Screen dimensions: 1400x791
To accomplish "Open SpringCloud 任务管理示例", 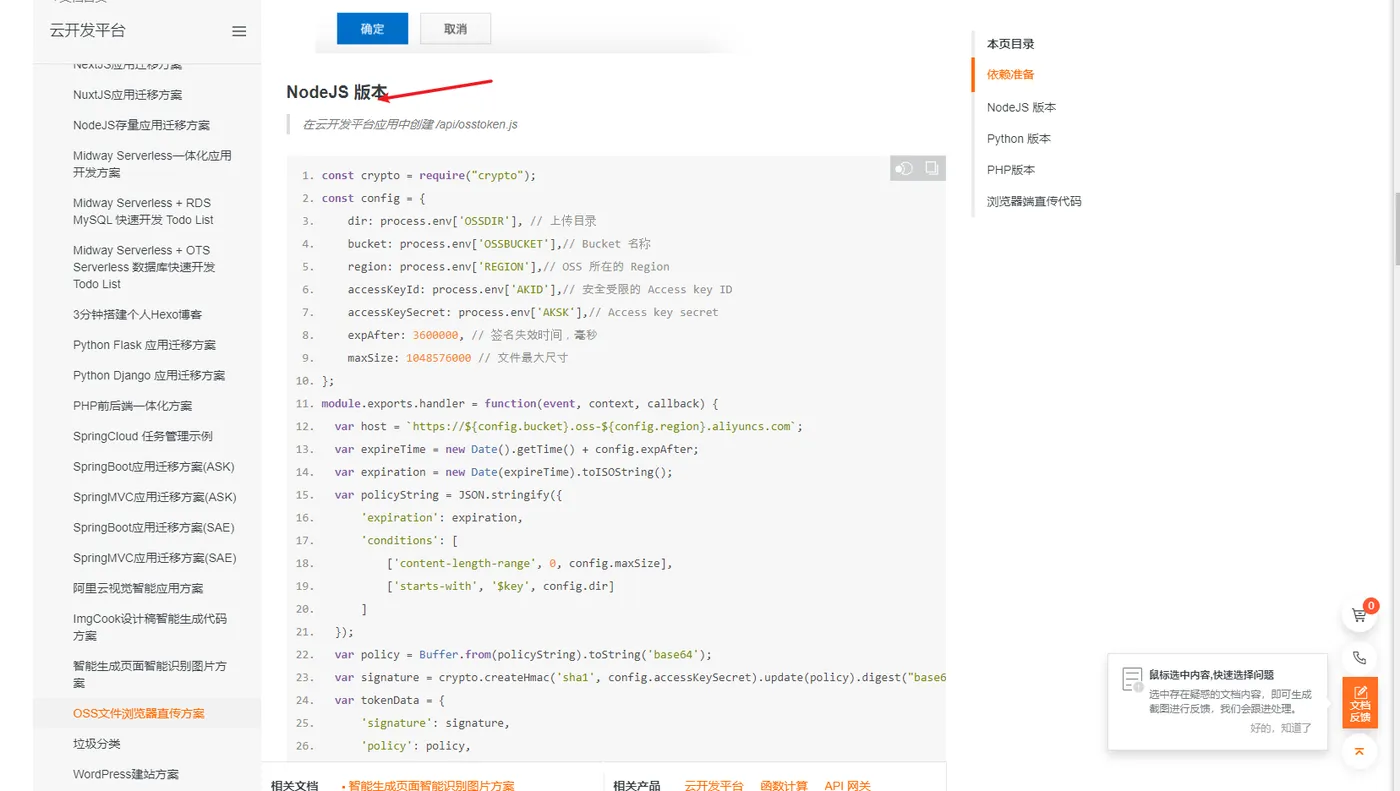I will click(143, 436).
